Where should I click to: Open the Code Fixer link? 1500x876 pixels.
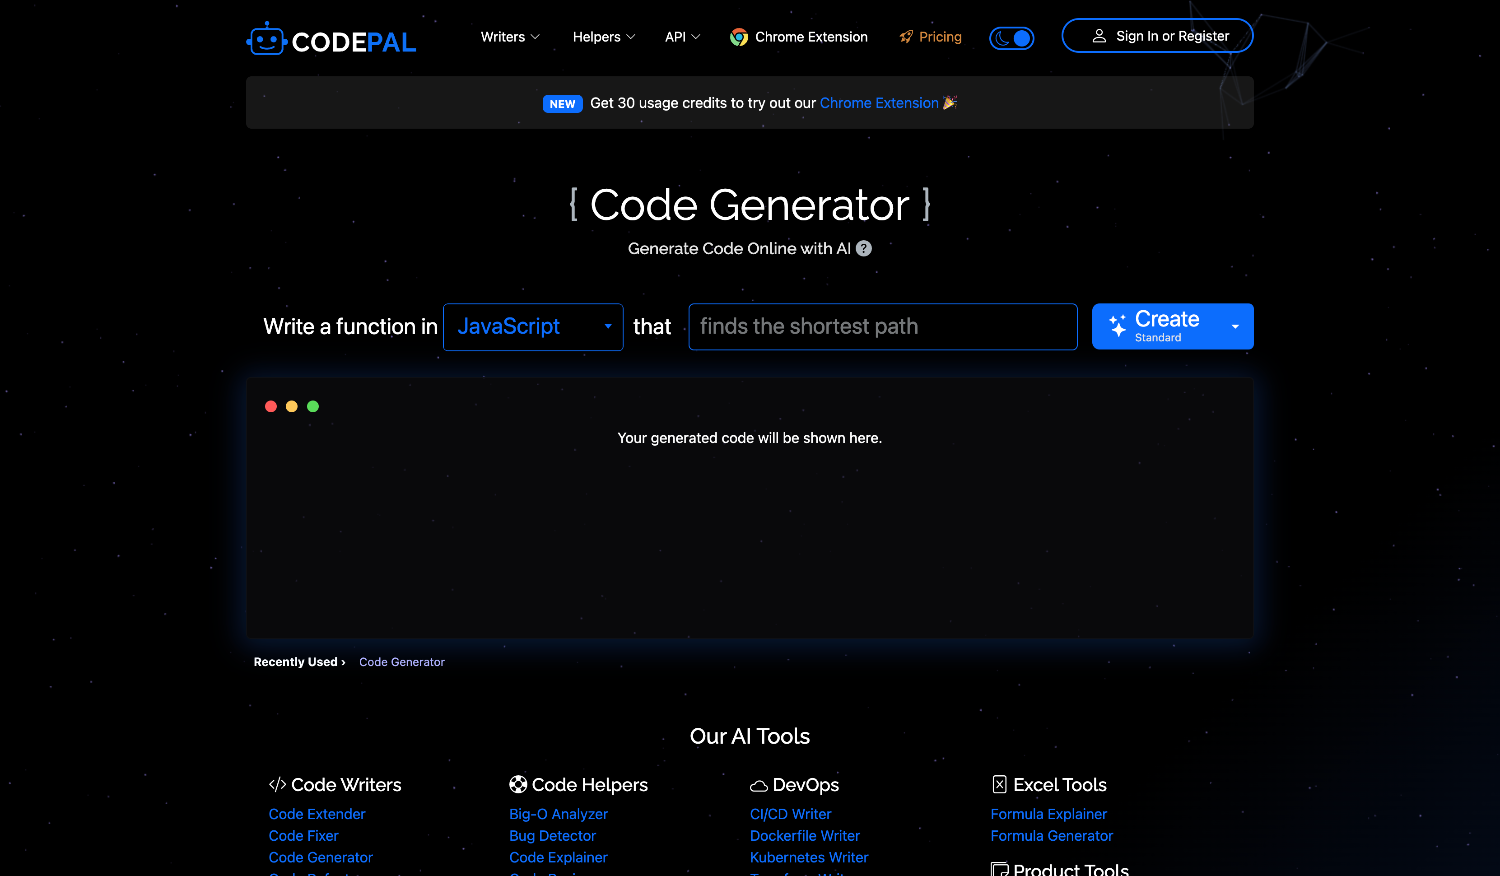(304, 836)
